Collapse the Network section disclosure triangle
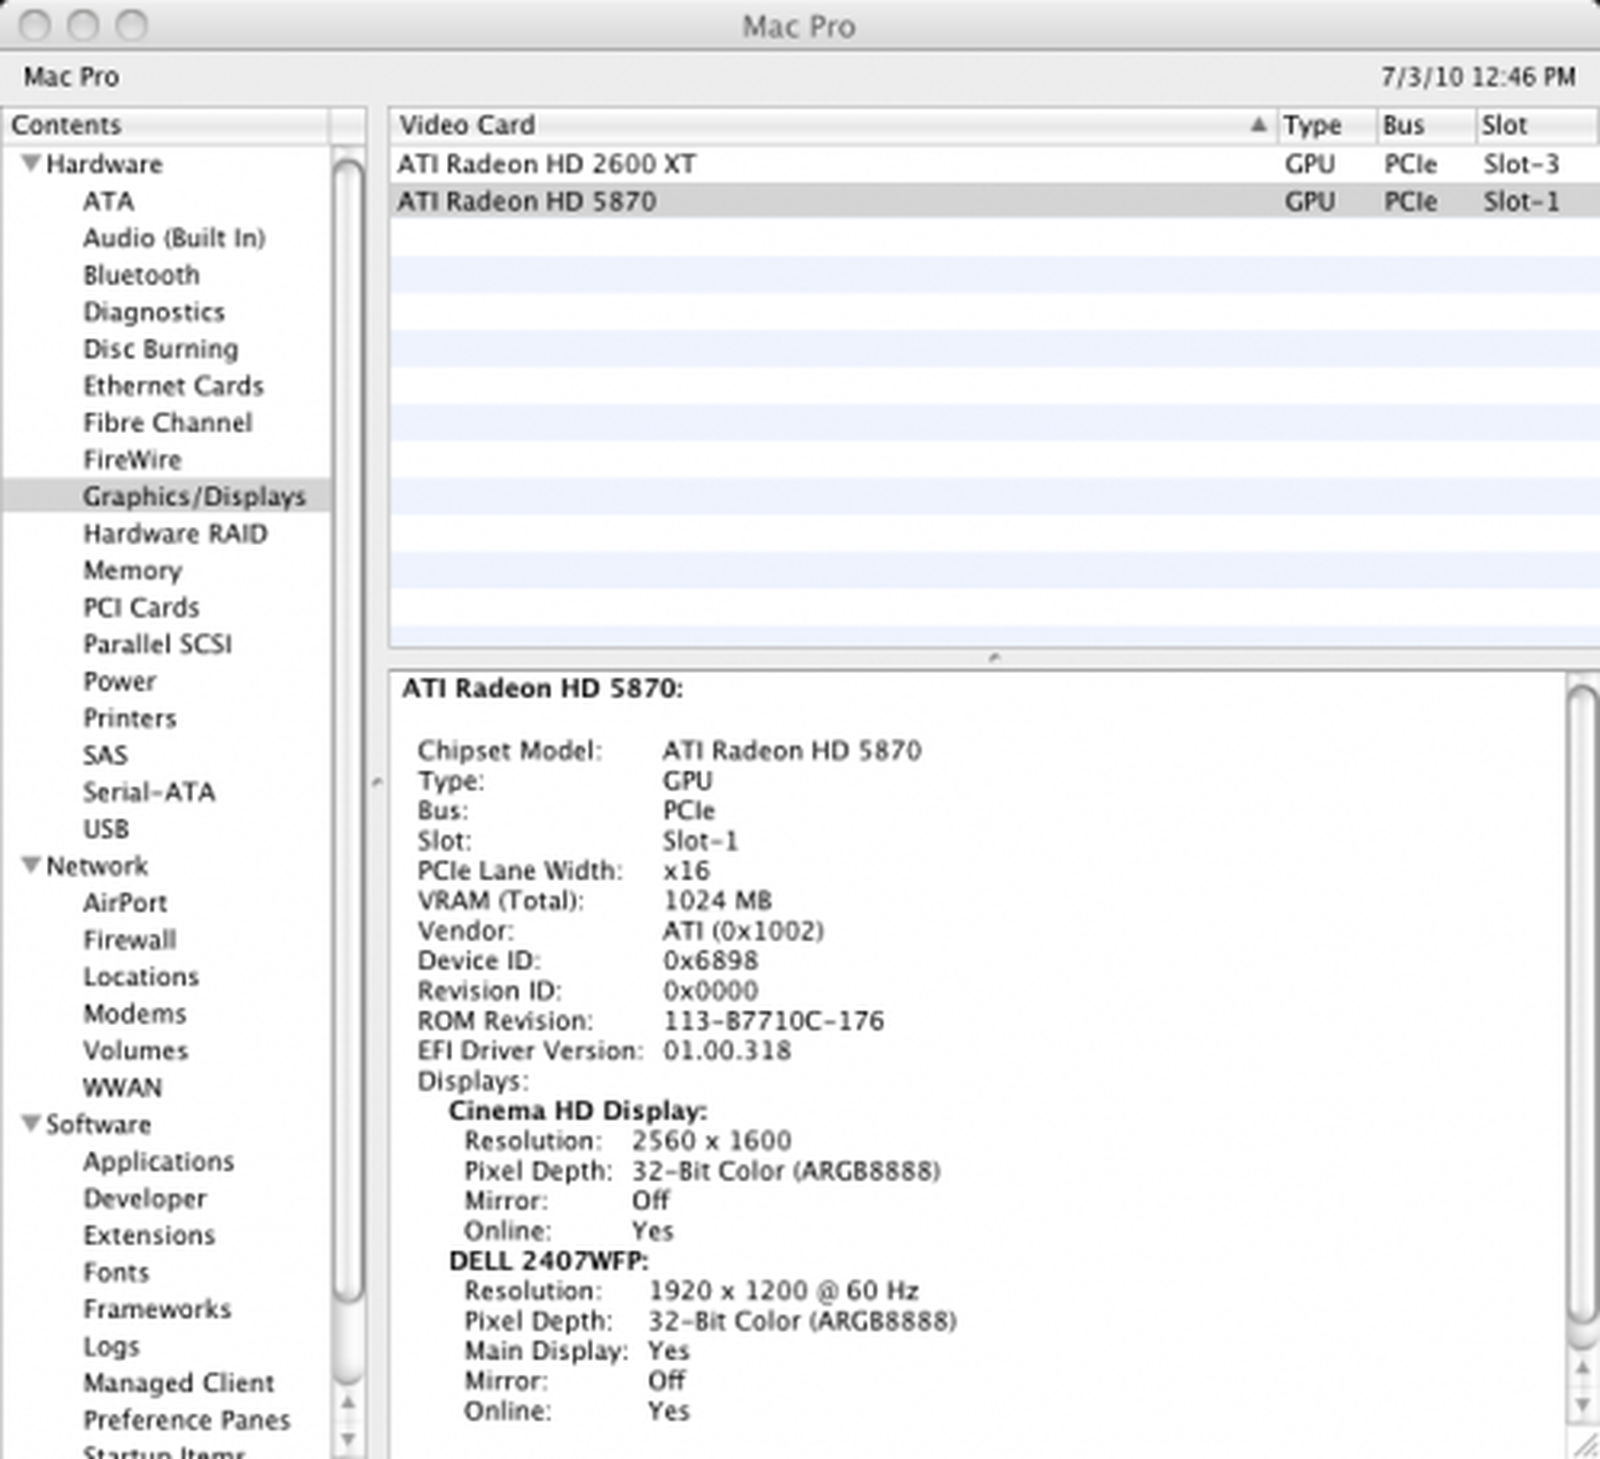Viewport: 1600px width, 1459px height. [x=33, y=866]
